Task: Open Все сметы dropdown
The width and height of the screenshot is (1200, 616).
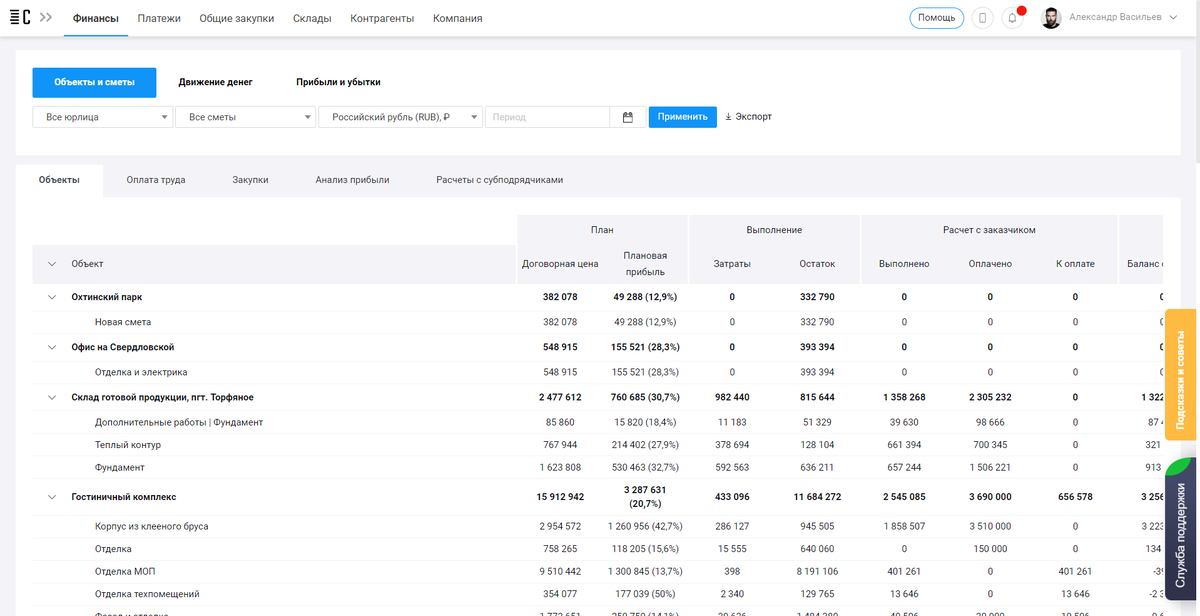Action: (x=245, y=117)
